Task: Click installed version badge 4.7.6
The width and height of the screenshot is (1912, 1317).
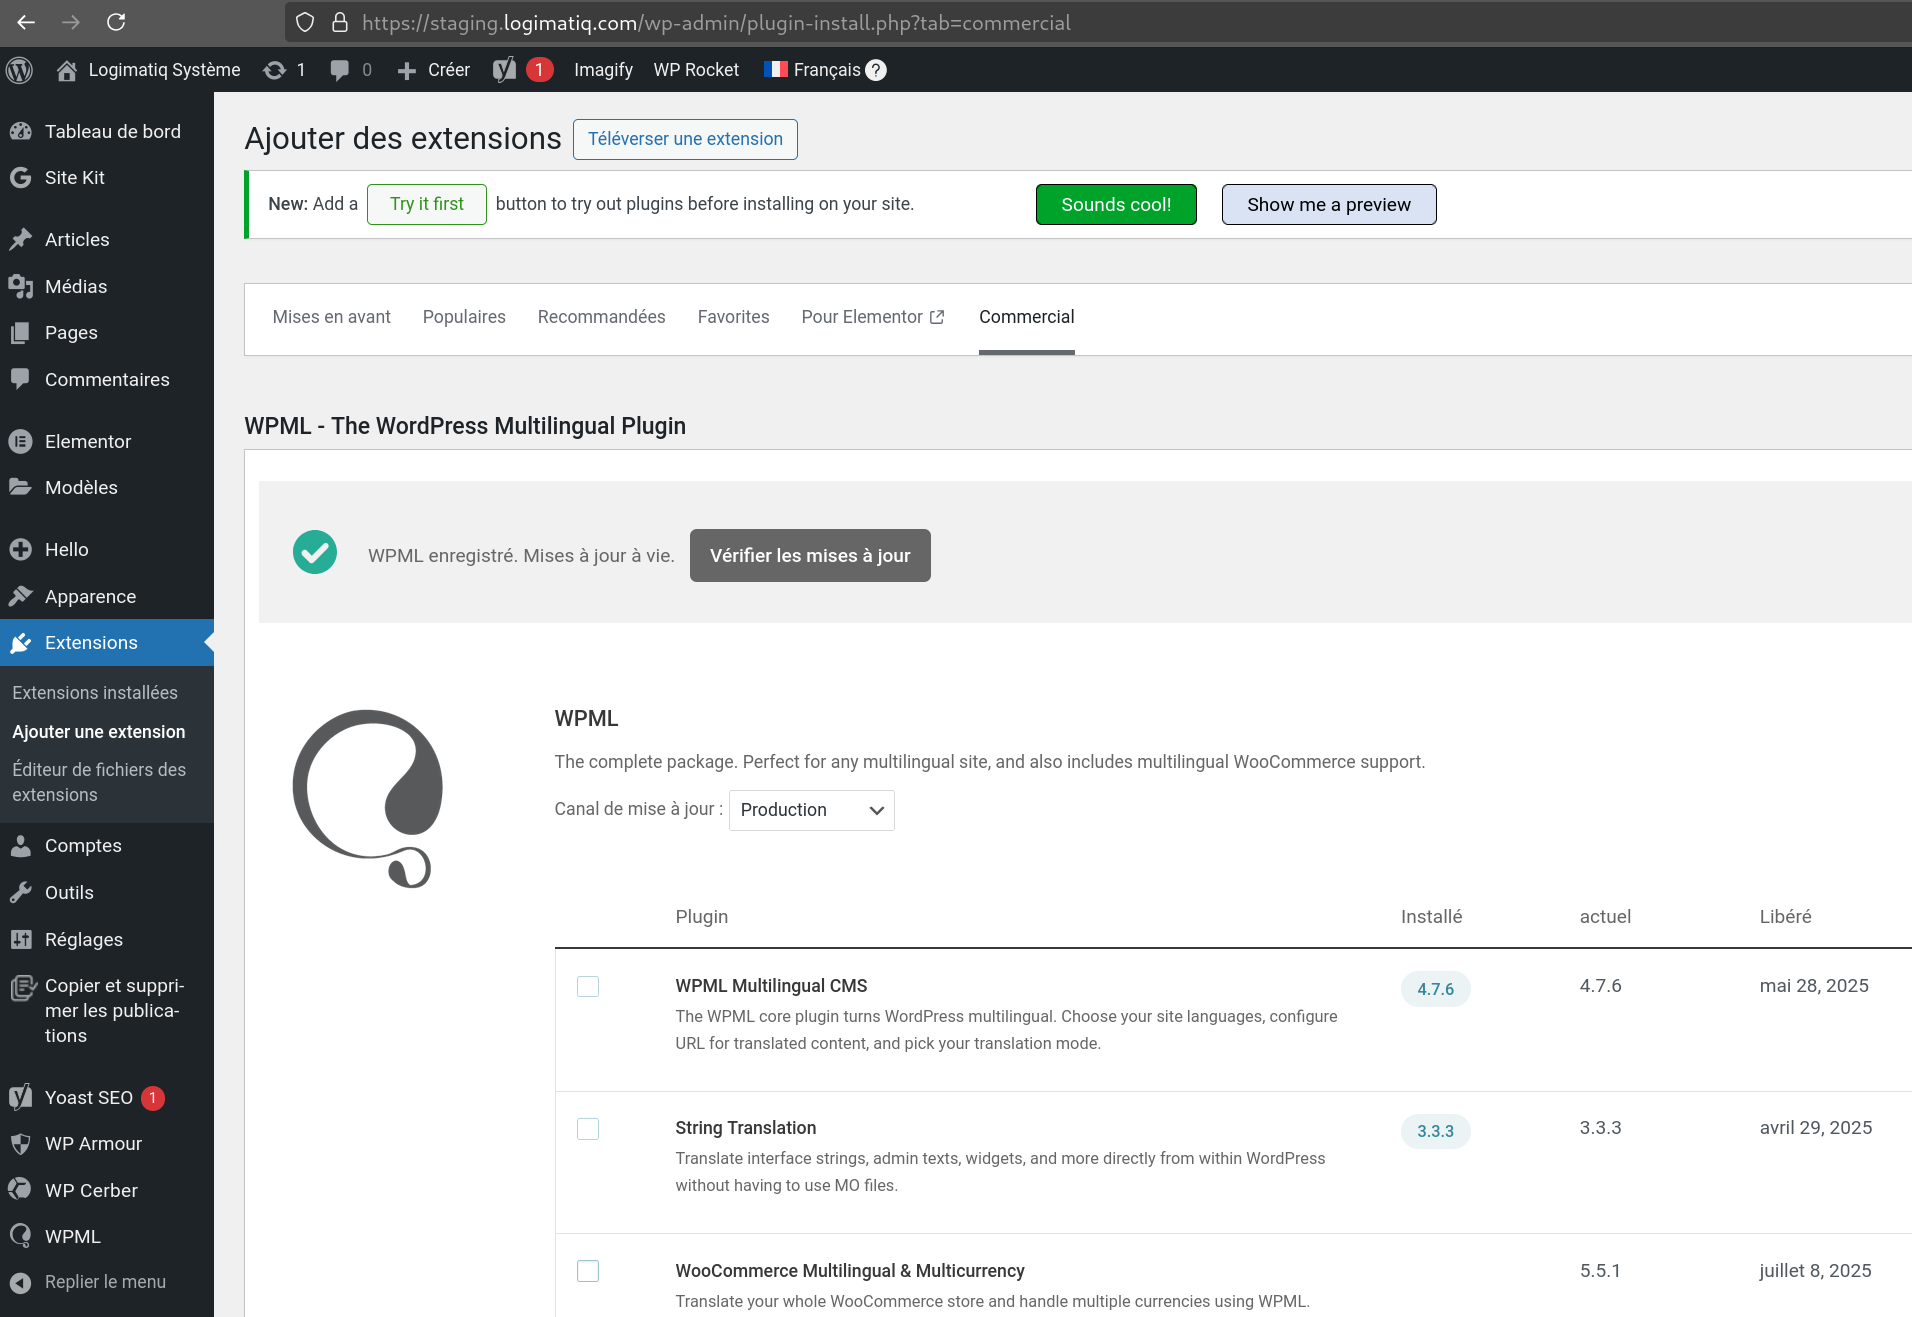Action: (1435, 989)
